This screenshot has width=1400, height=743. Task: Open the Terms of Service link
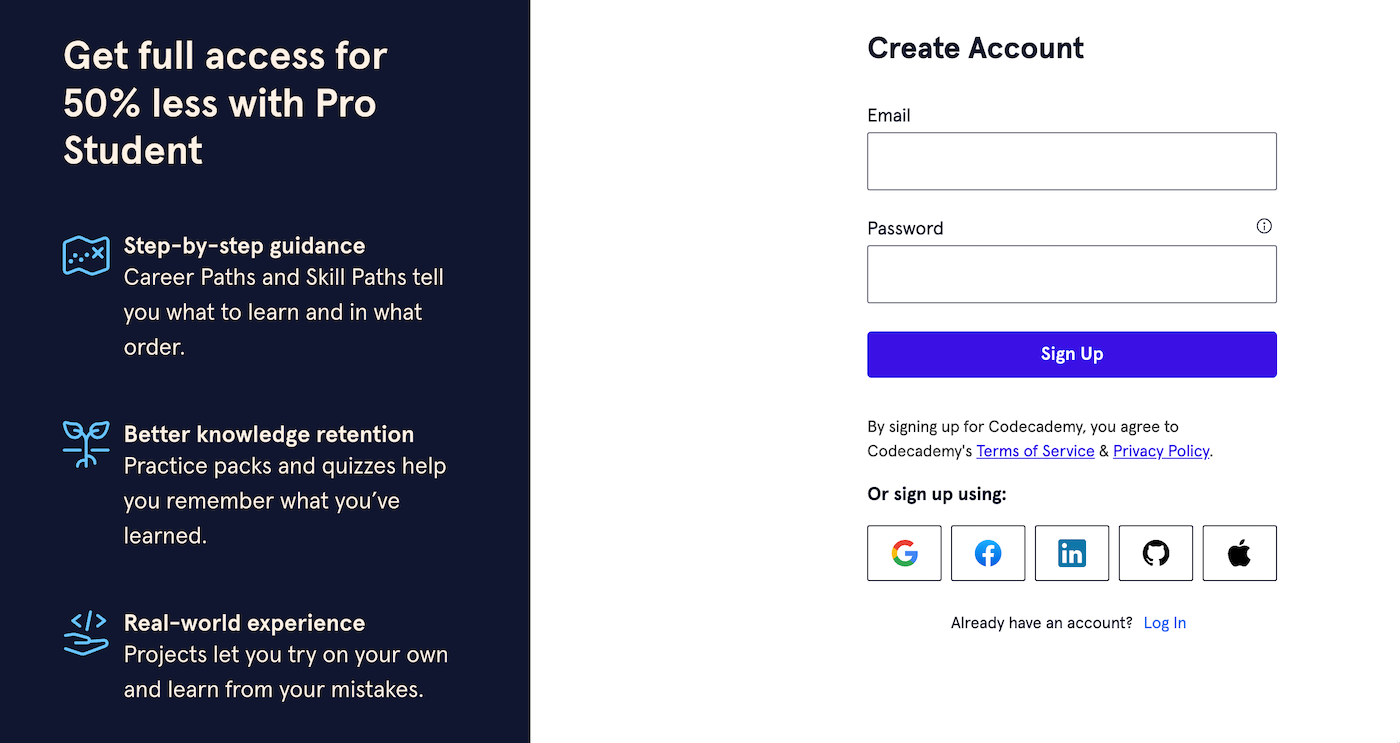click(1035, 451)
